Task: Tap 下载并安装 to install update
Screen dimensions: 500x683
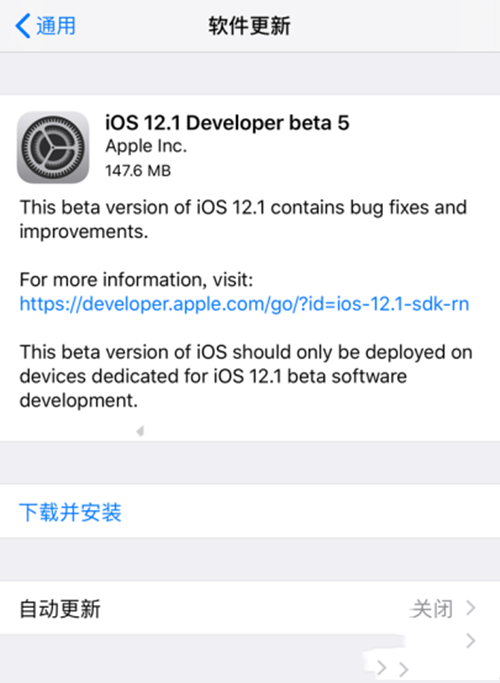Action: (70, 512)
